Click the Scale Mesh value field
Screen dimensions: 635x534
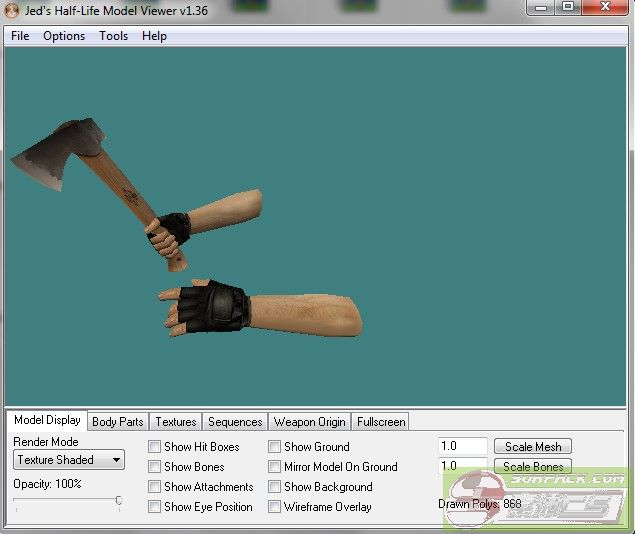pos(462,447)
